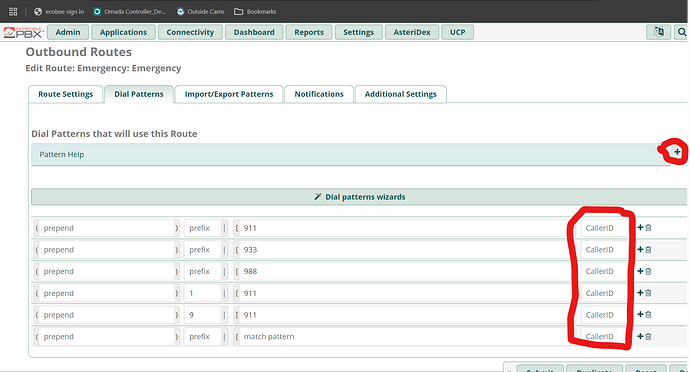This screenshot has height=372, width=690.
Task: Go to the Import/Export Patterns tab
Action: point(229,94)
